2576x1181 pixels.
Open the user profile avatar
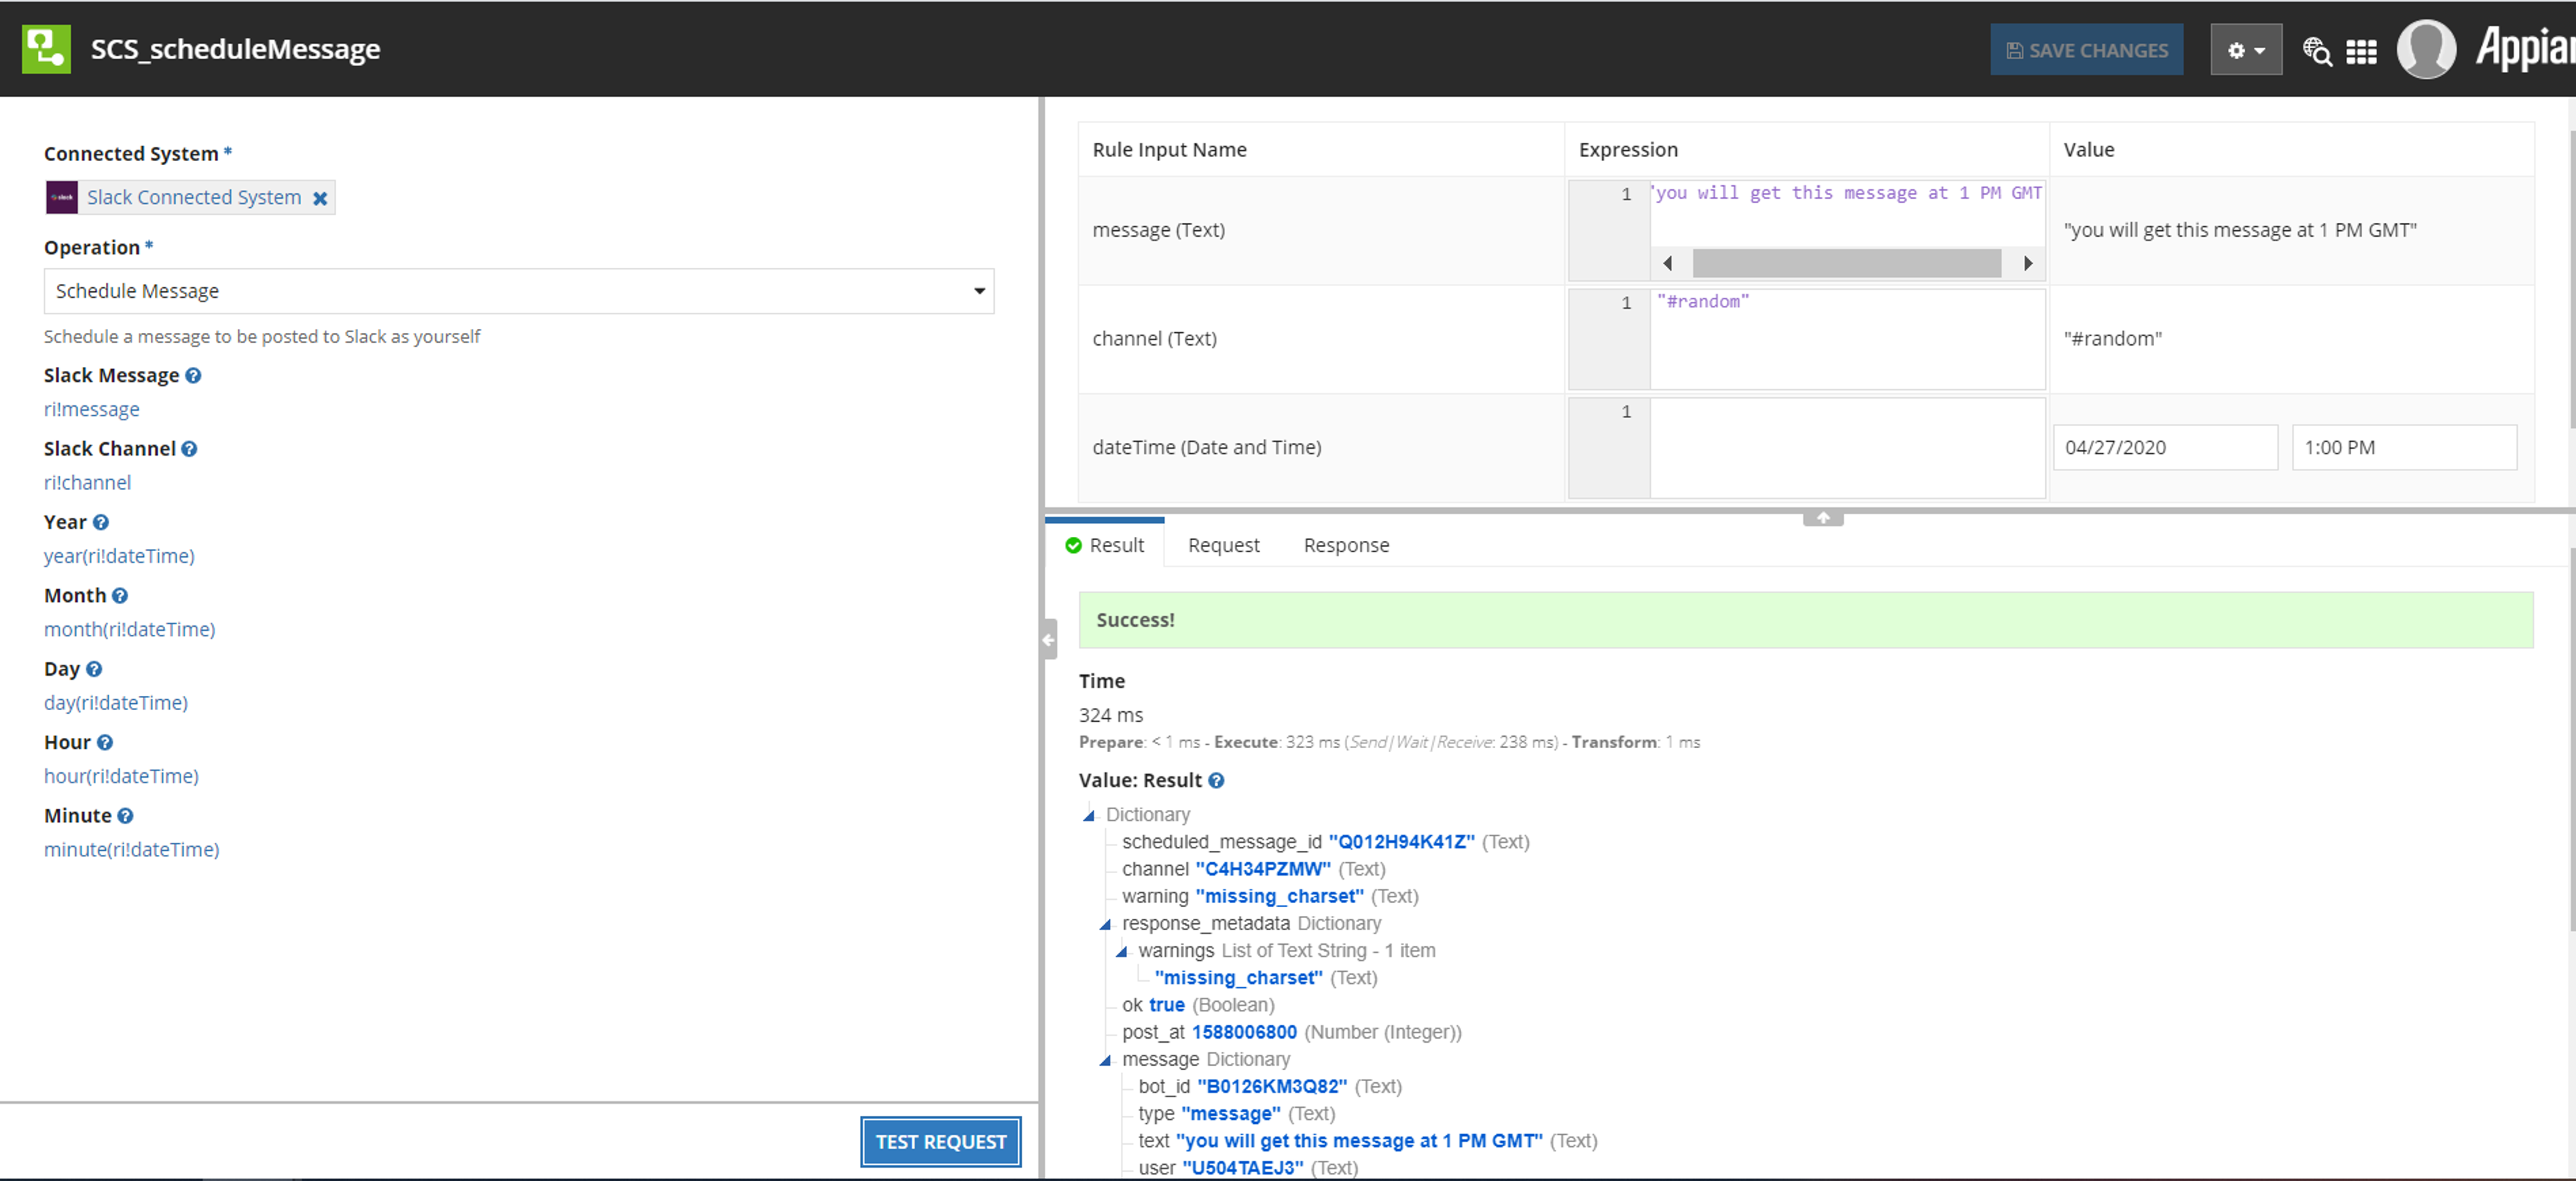(x=2426, y=49)
